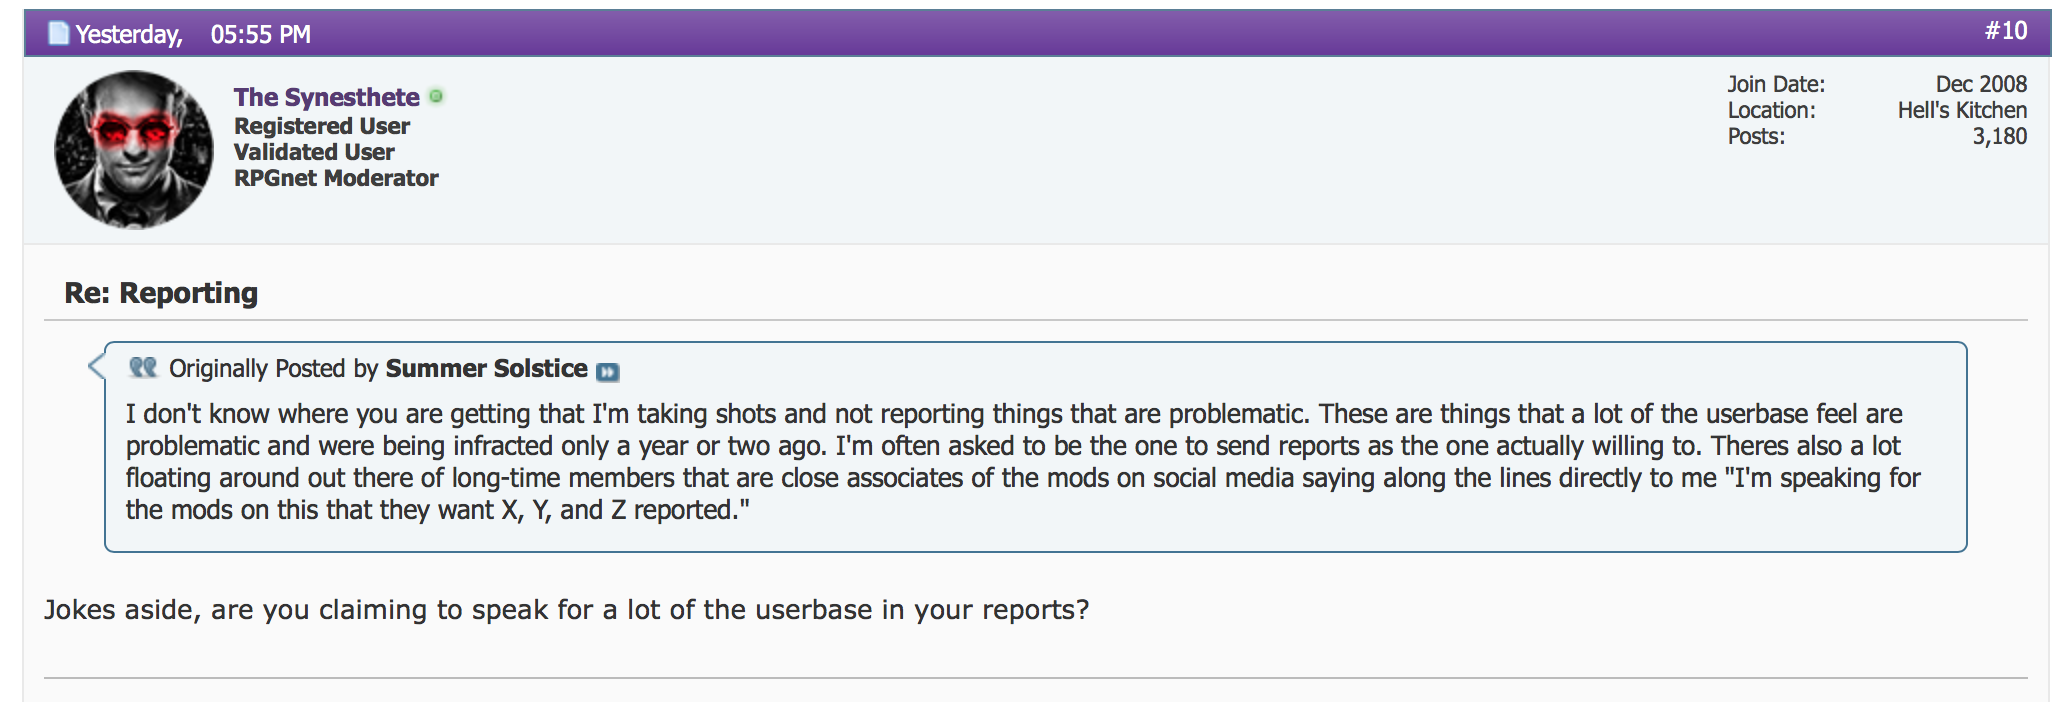Click the post count 3,180

1999,137
